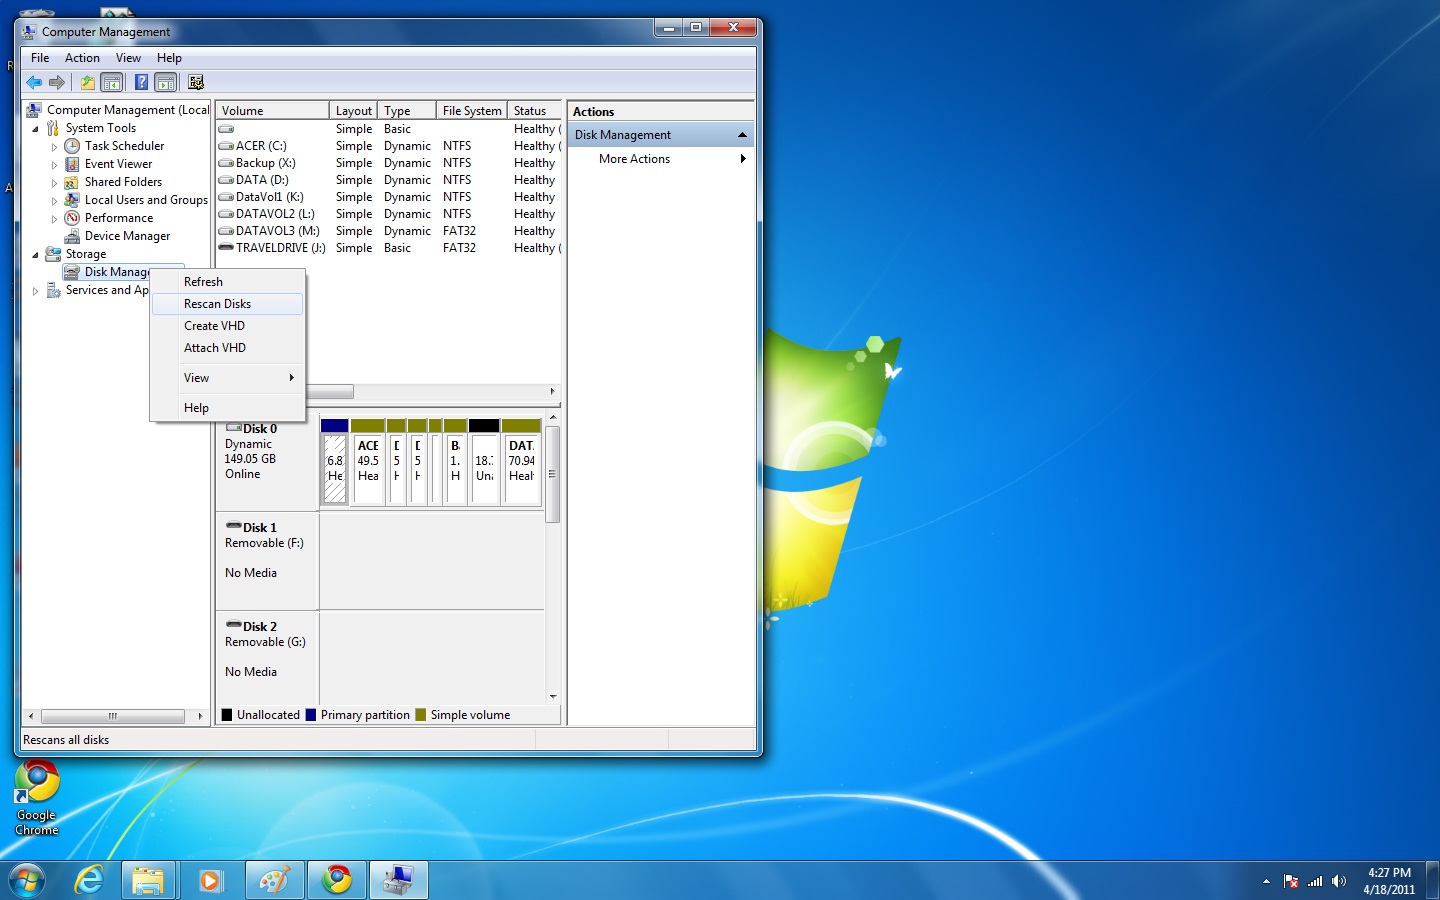
Task: Choose Rescan Disks from context menu
Action: point(227,304)
